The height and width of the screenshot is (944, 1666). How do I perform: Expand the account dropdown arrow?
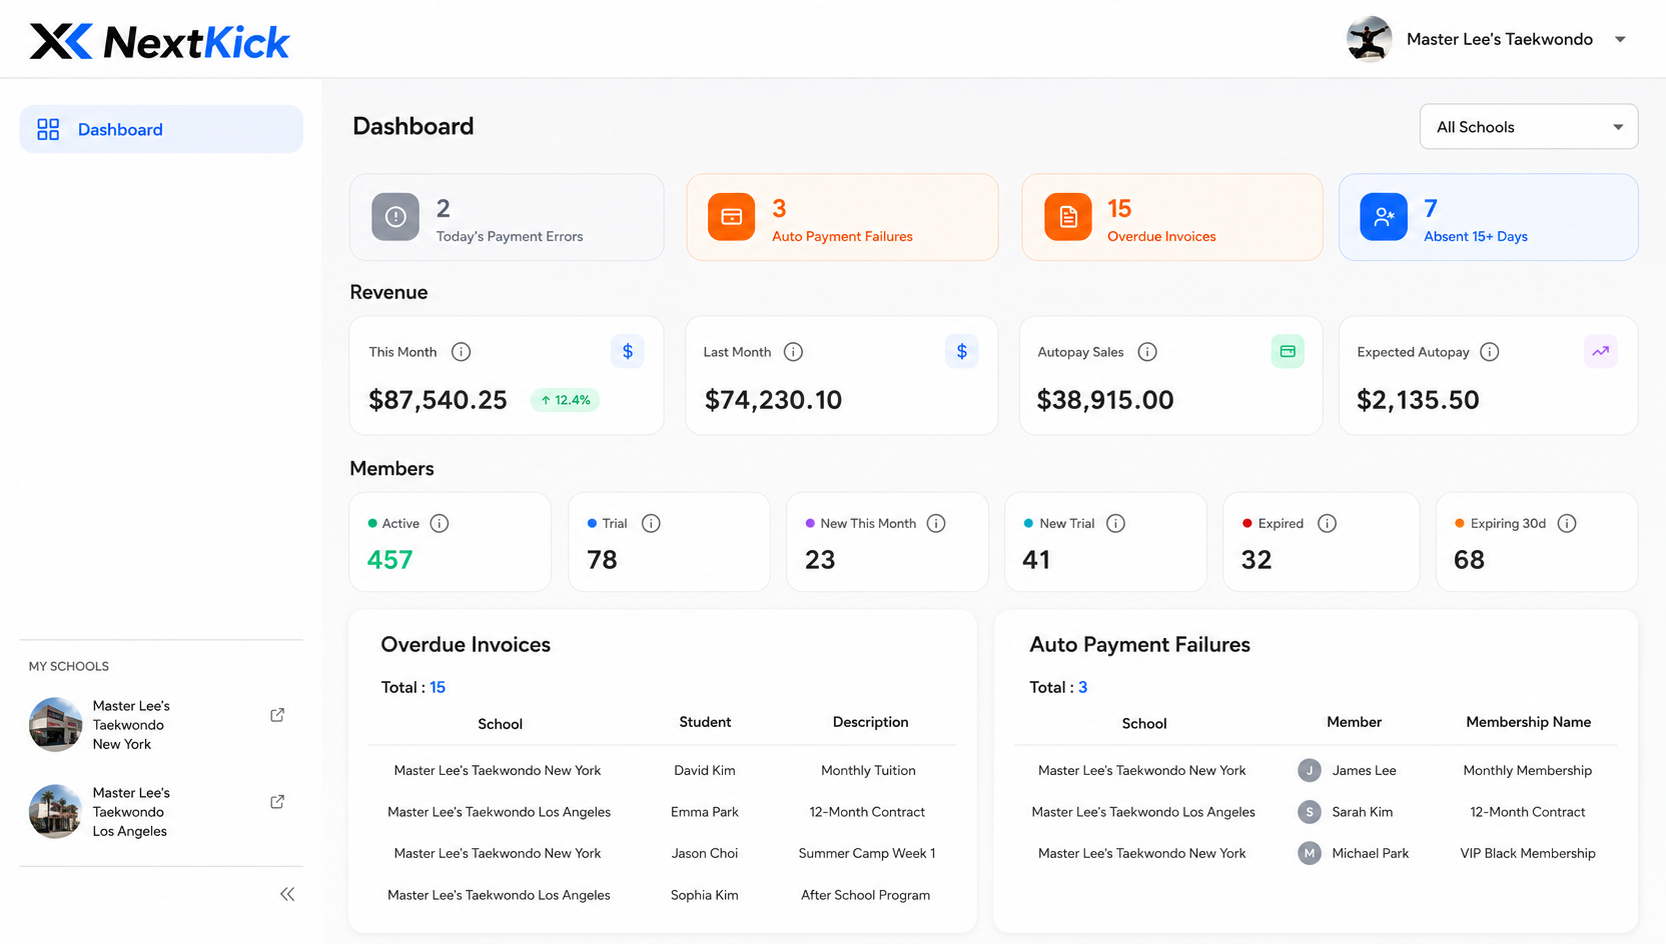(x=1620, y=39)
